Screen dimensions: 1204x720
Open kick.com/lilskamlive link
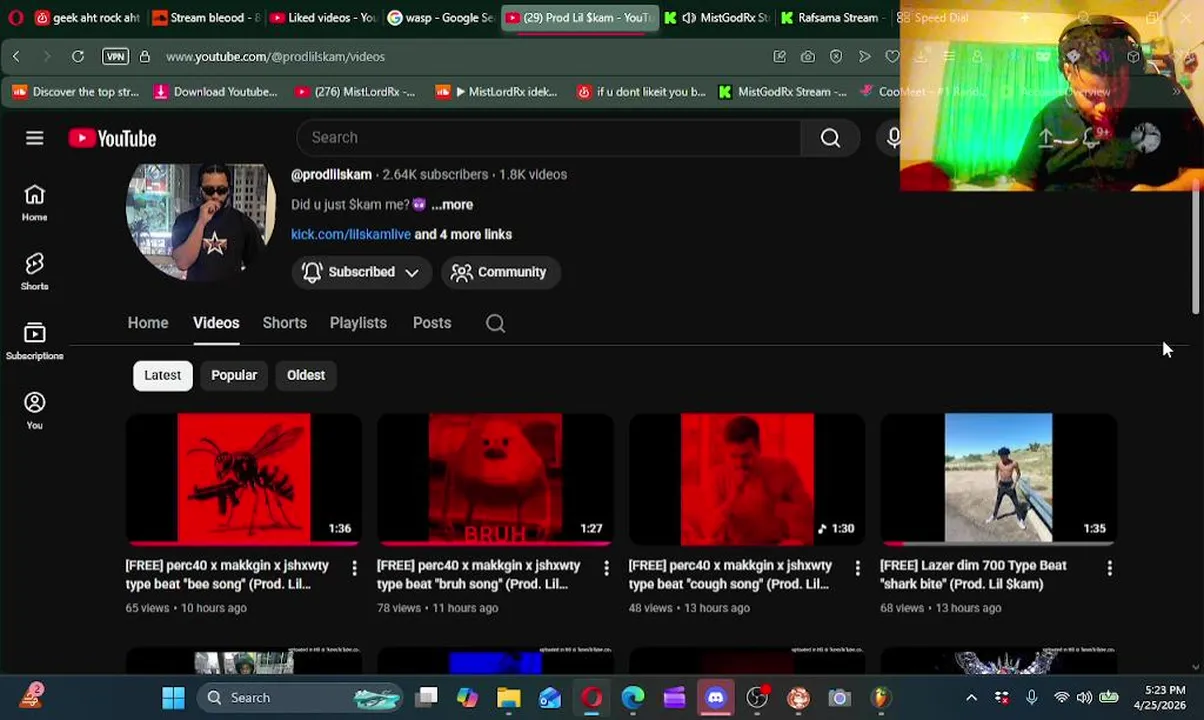[351, 234]
